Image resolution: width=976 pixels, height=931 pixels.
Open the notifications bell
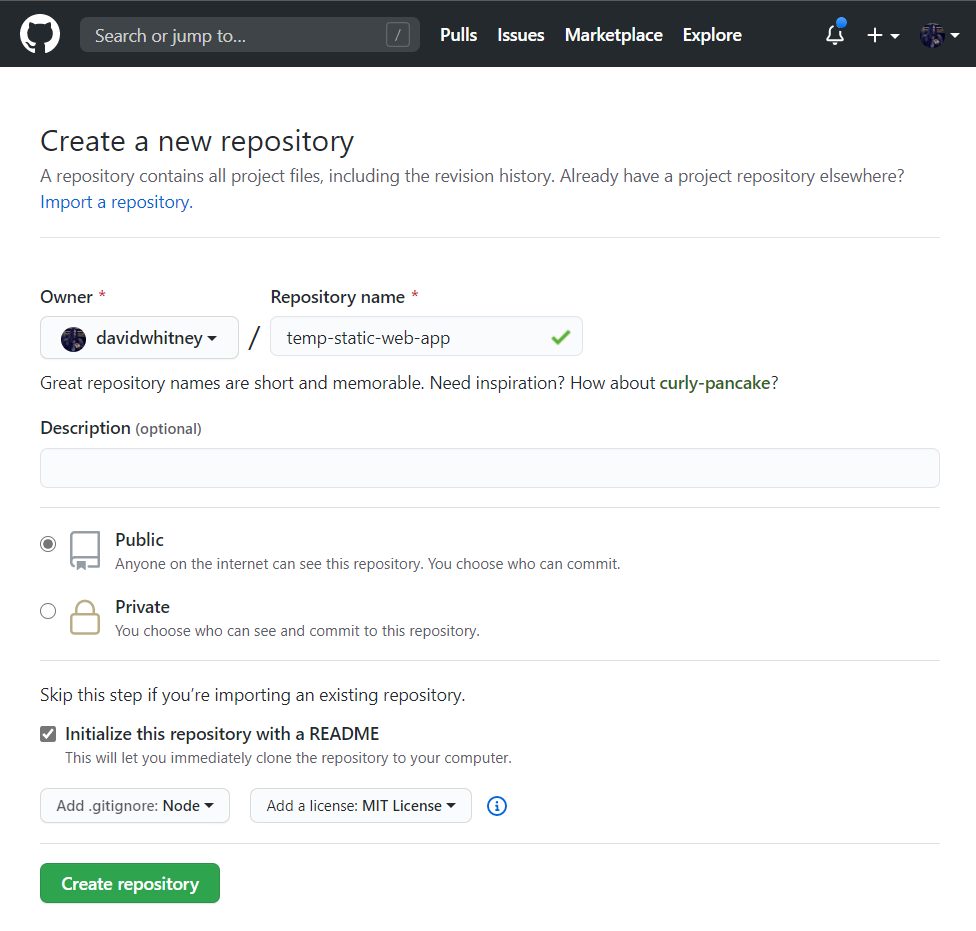click(835, 33)
